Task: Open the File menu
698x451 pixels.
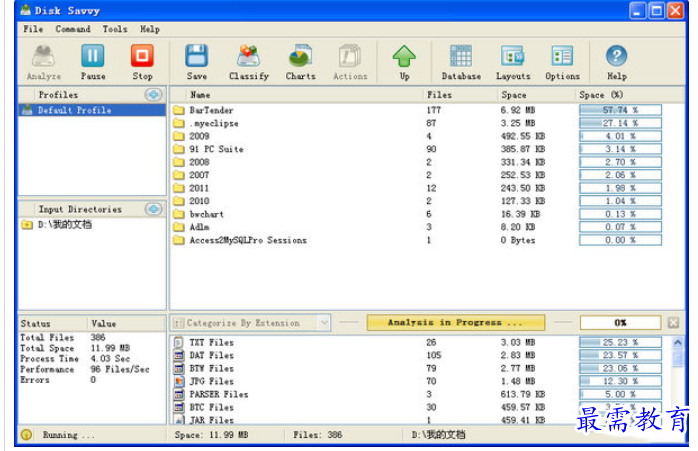Action: 33,29
